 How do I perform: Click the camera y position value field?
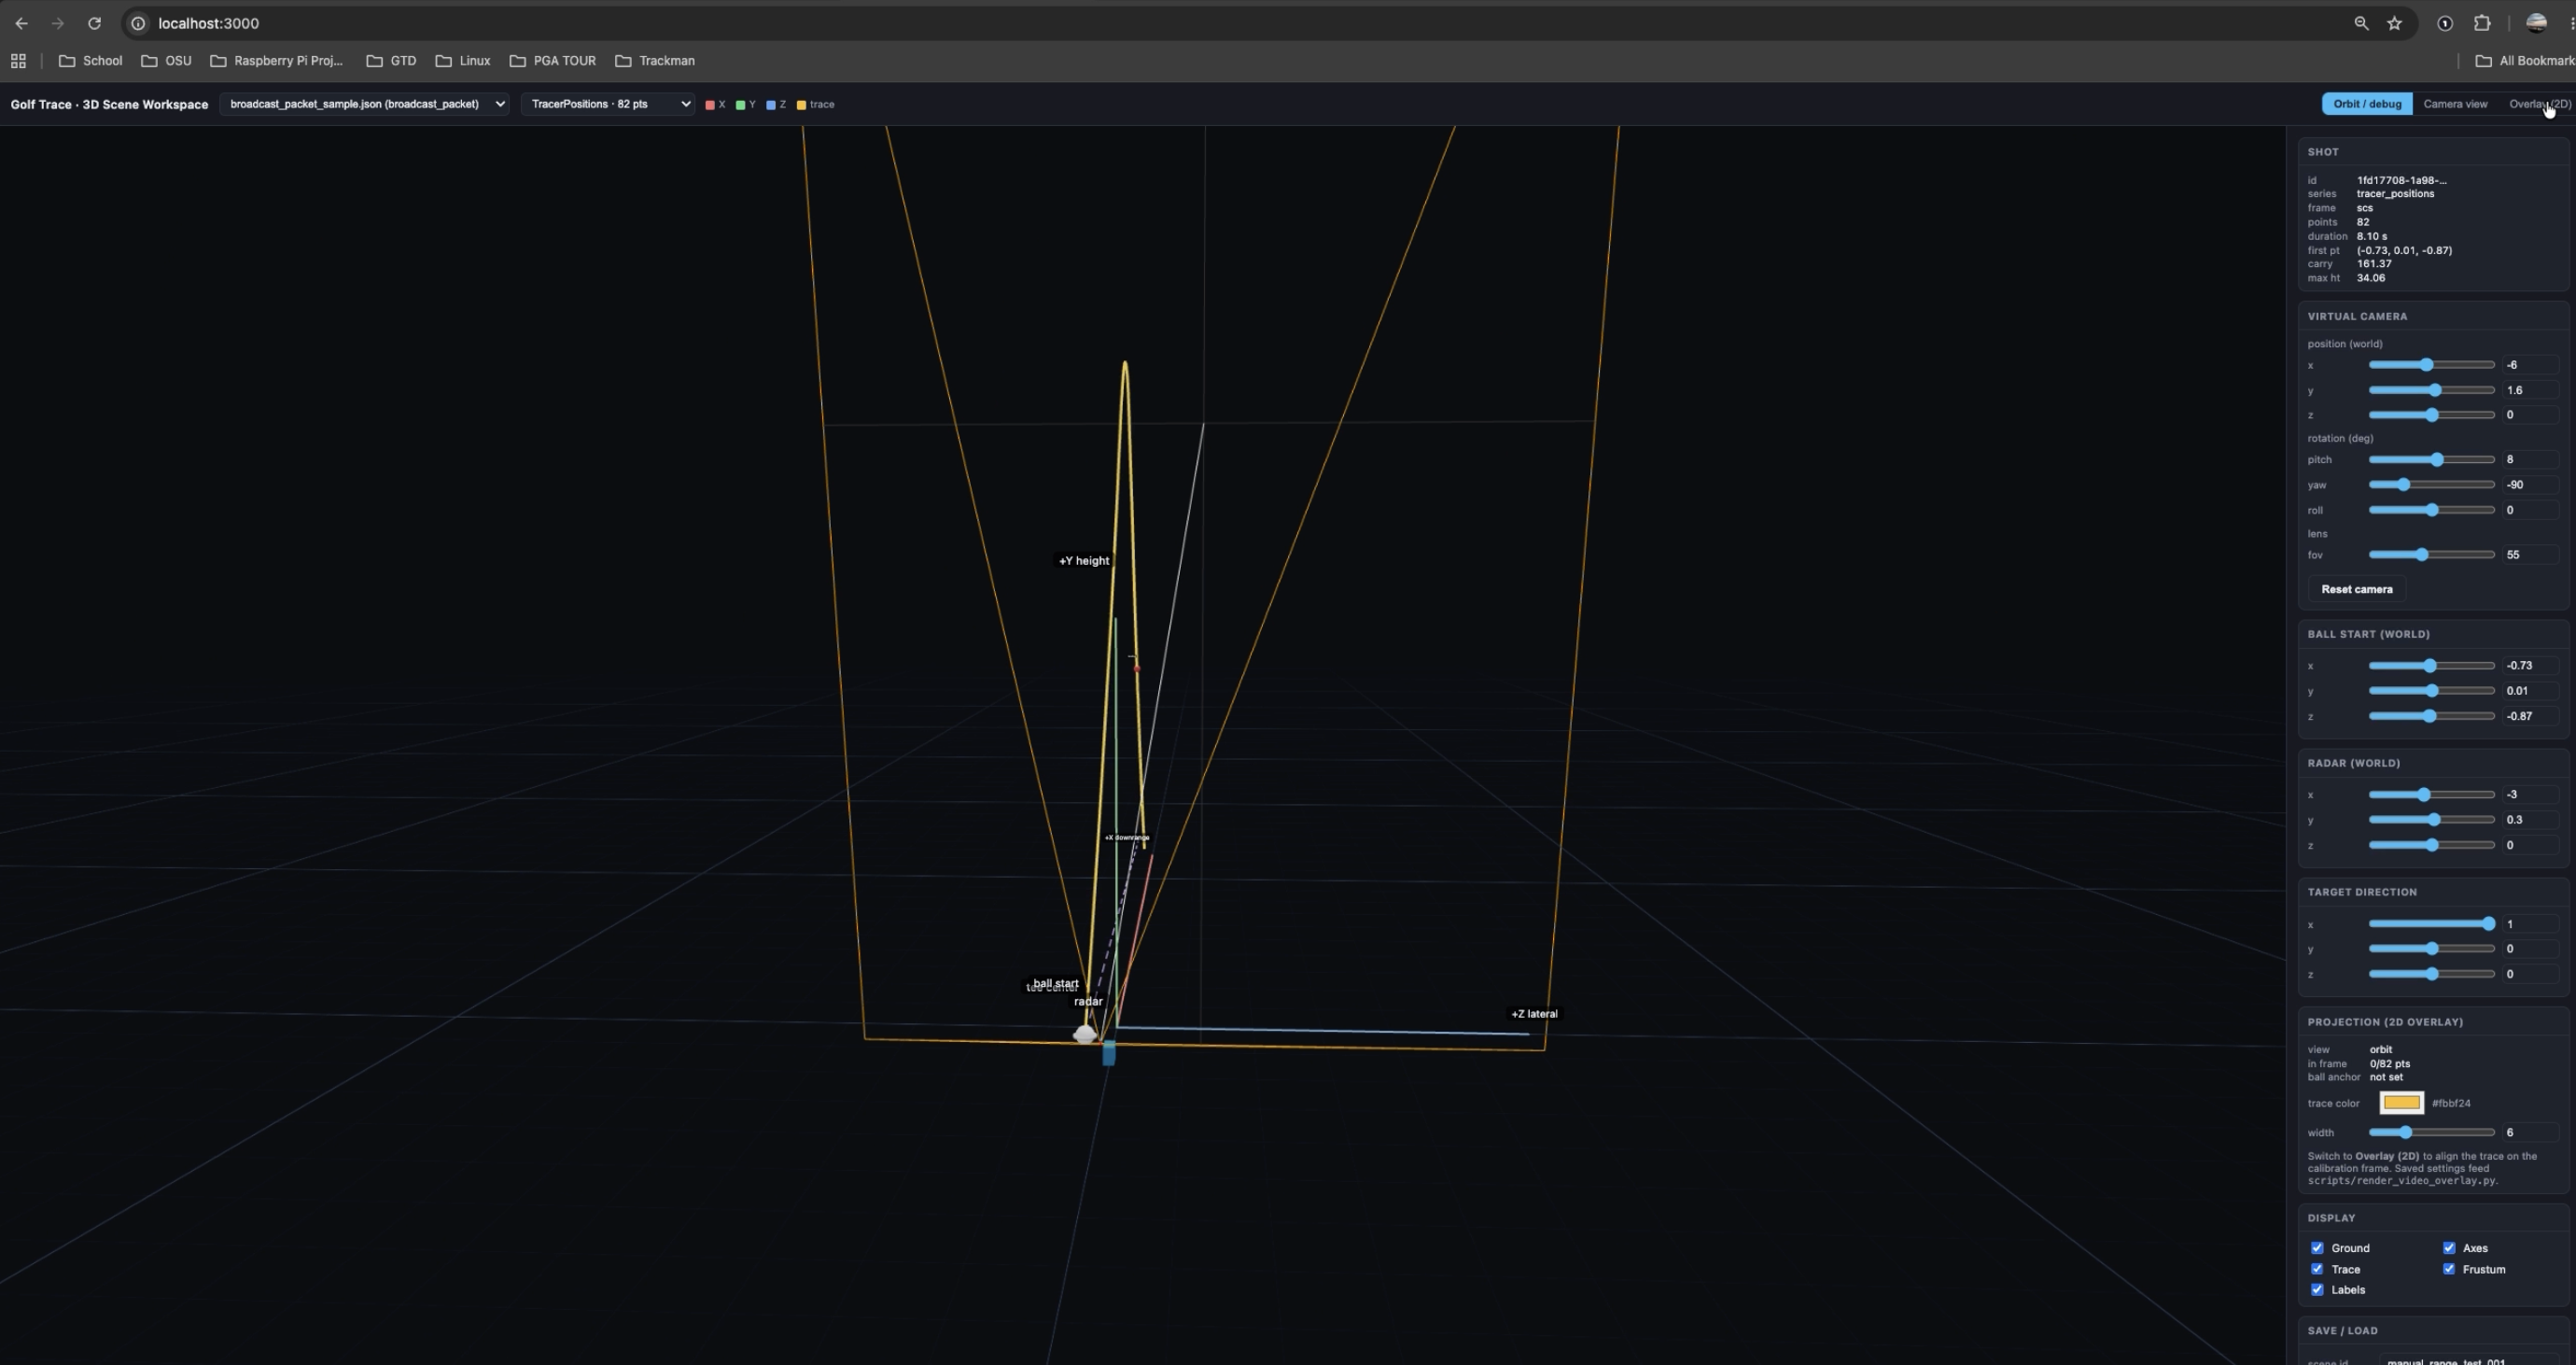(x=2530, y=390)
